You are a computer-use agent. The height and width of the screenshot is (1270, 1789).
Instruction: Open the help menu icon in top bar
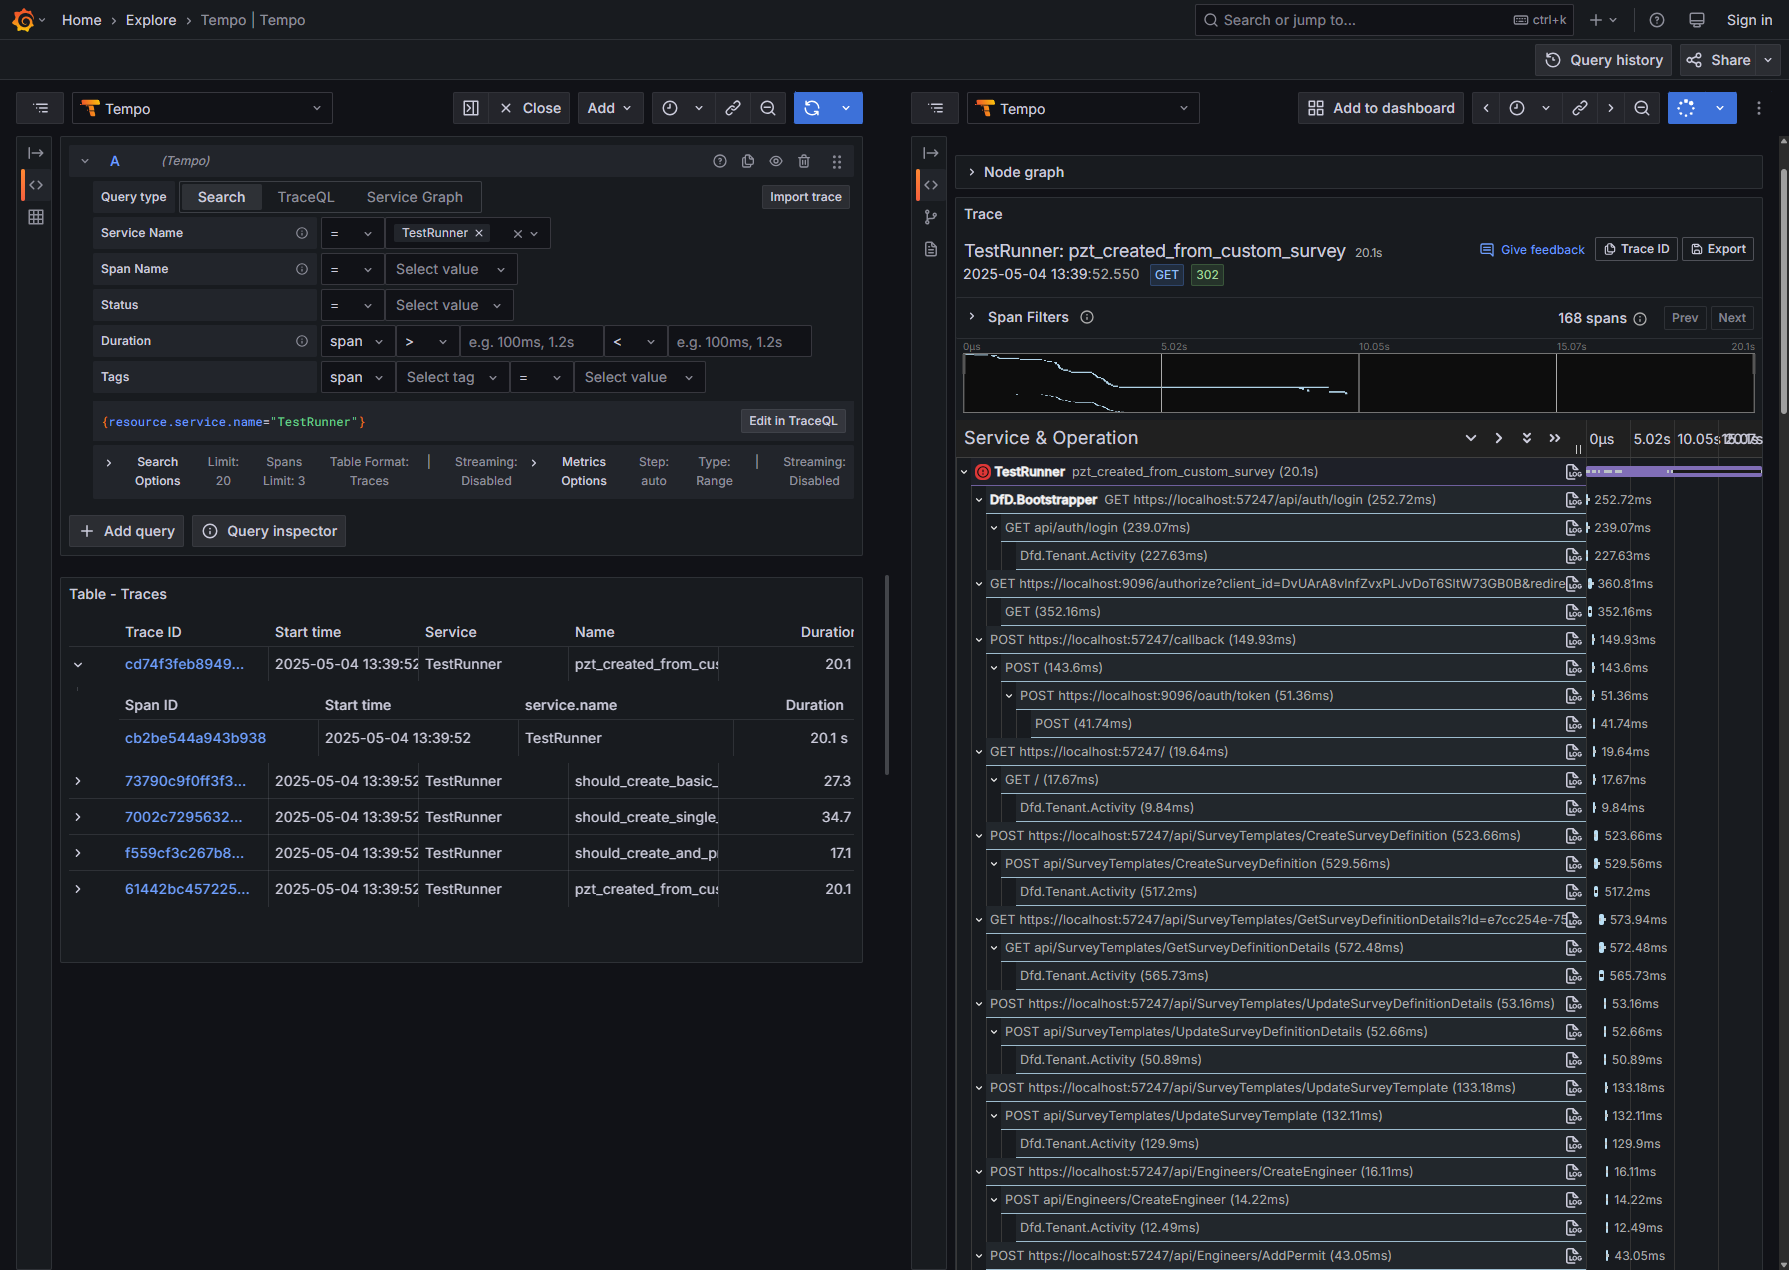tap(1657, 20)
